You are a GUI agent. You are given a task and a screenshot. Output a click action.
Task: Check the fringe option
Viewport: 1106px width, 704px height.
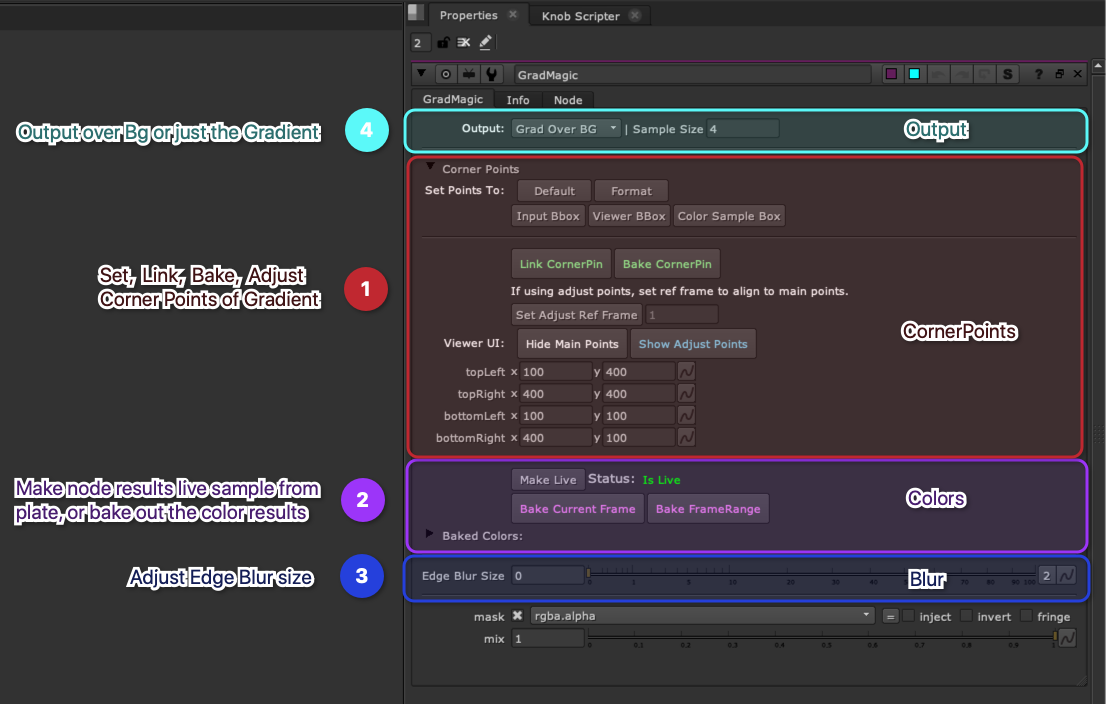1027,617
